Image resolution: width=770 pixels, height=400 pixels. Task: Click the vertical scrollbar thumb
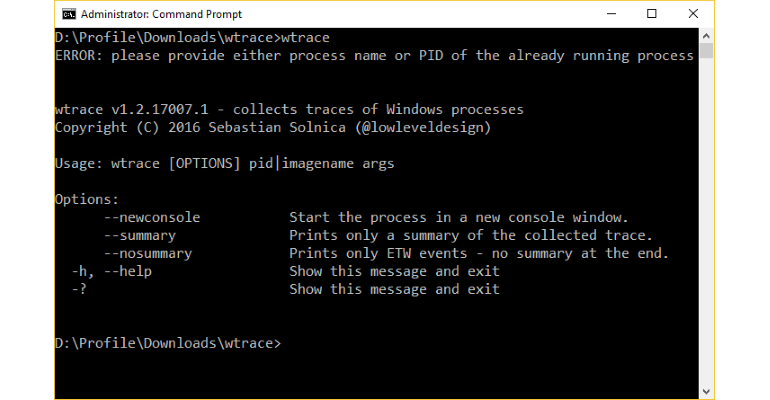(706, 51)
